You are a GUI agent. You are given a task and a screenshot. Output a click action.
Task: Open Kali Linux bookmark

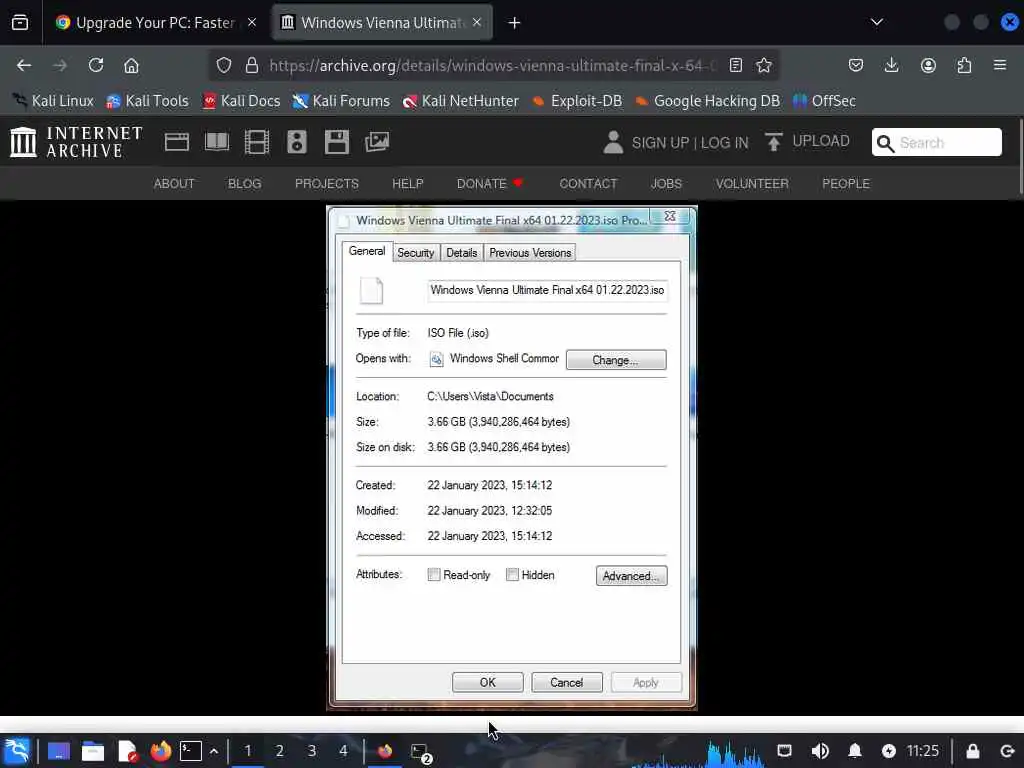coord(54,101)
